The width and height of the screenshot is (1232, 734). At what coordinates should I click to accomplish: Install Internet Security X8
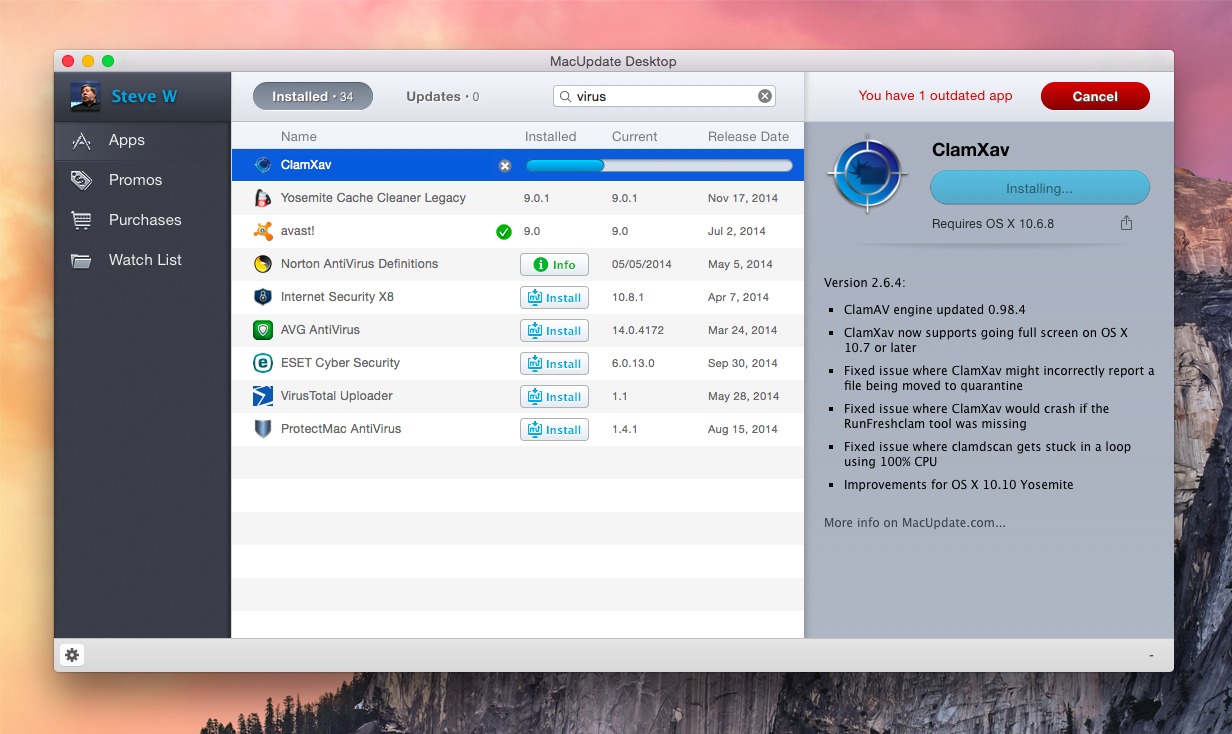(554, 298)
